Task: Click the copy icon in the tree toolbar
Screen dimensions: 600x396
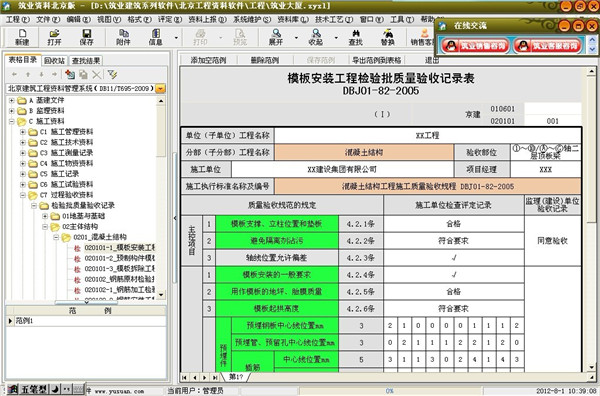Action: 83,74
